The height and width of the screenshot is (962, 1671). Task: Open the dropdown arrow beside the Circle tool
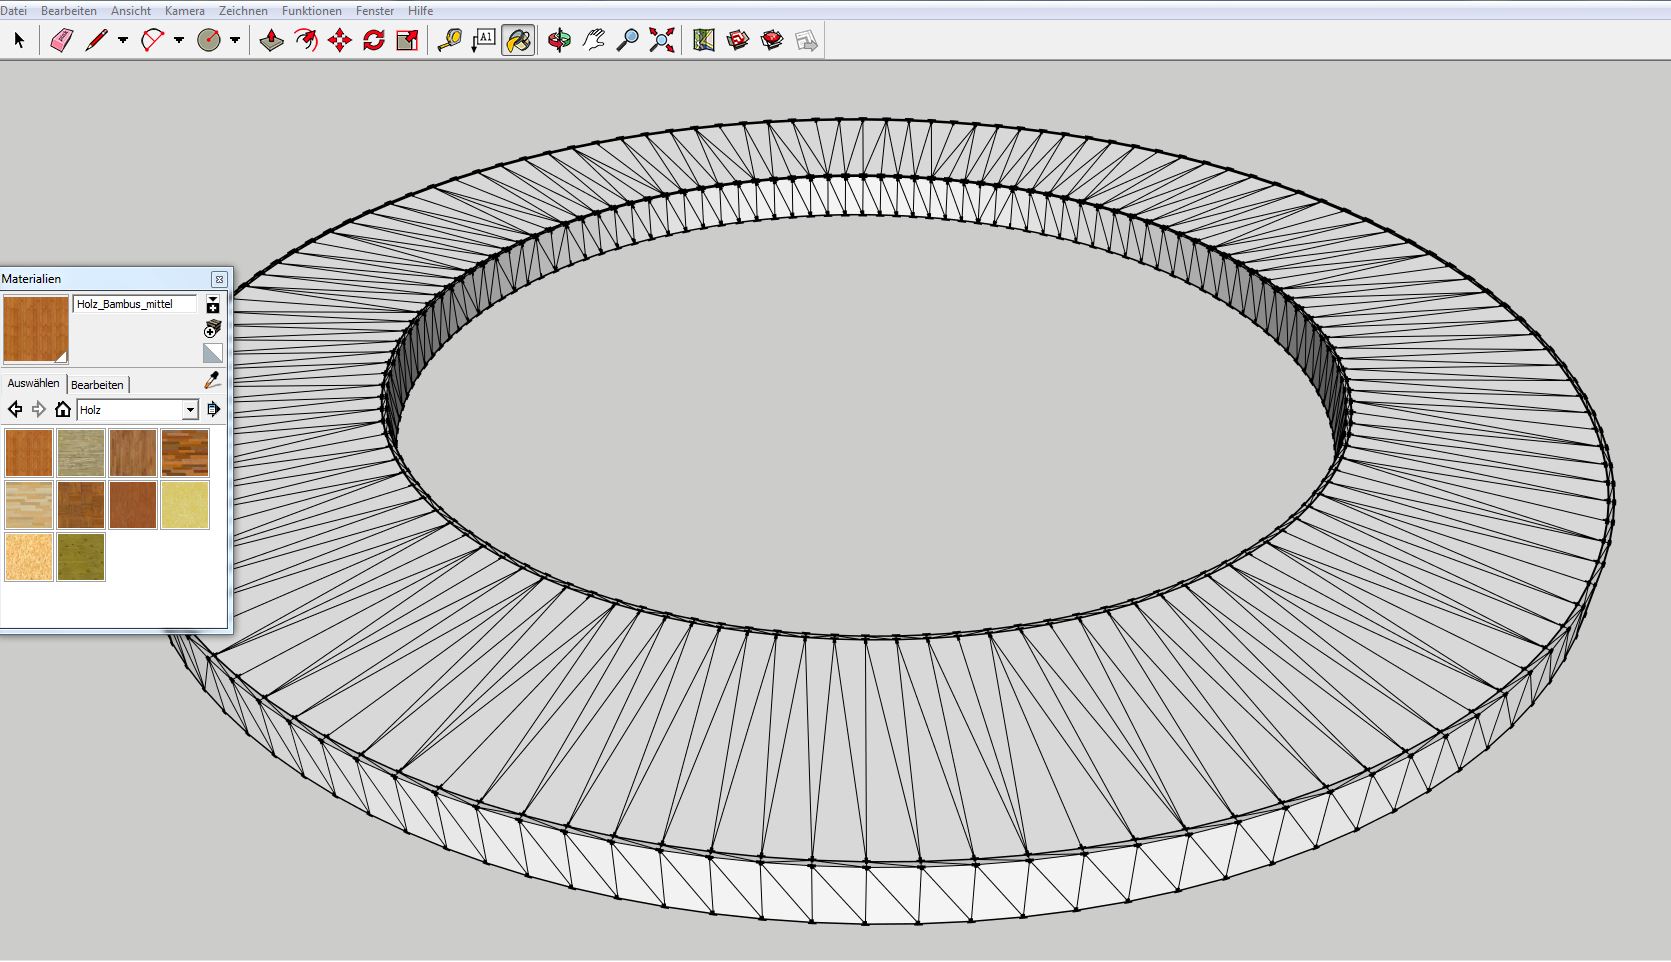tap(235, 41)
